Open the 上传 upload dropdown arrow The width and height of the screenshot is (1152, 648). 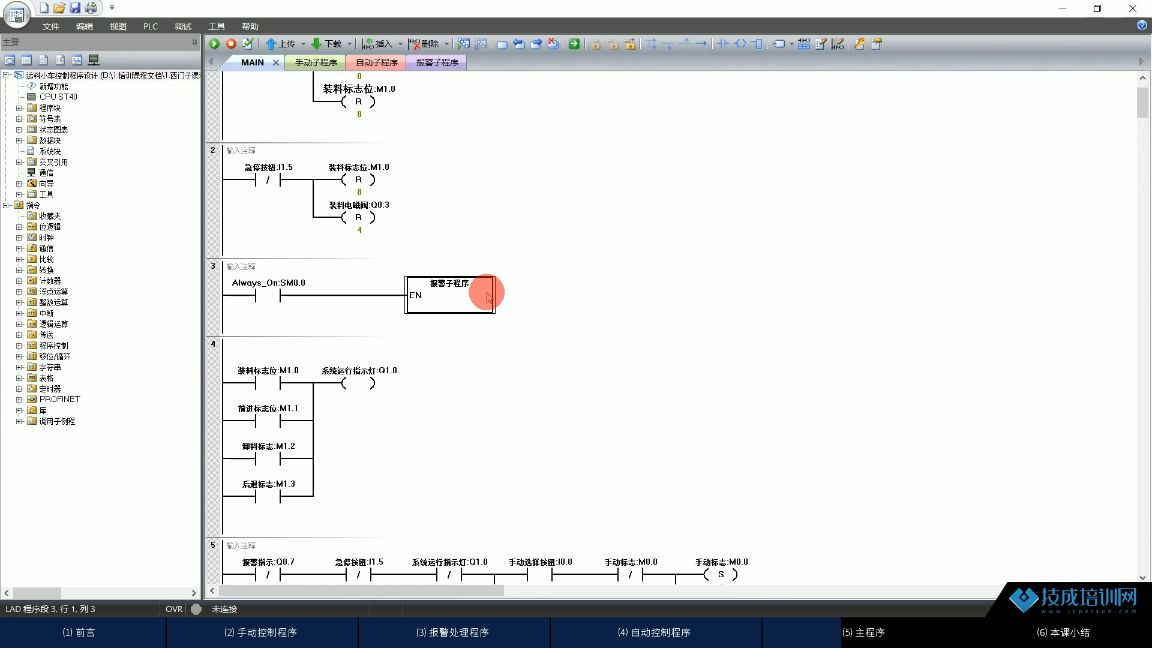point(303,44)
